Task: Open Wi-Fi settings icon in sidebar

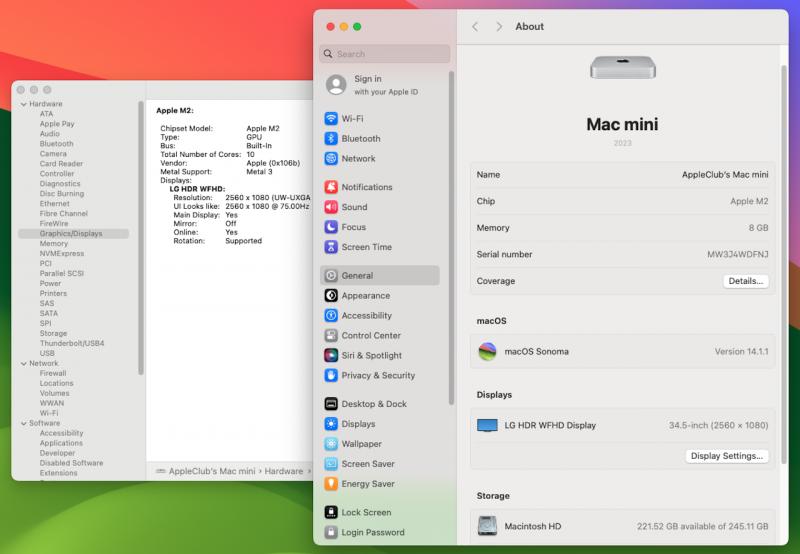Action: pyautogui.click(x=331, y=118)
